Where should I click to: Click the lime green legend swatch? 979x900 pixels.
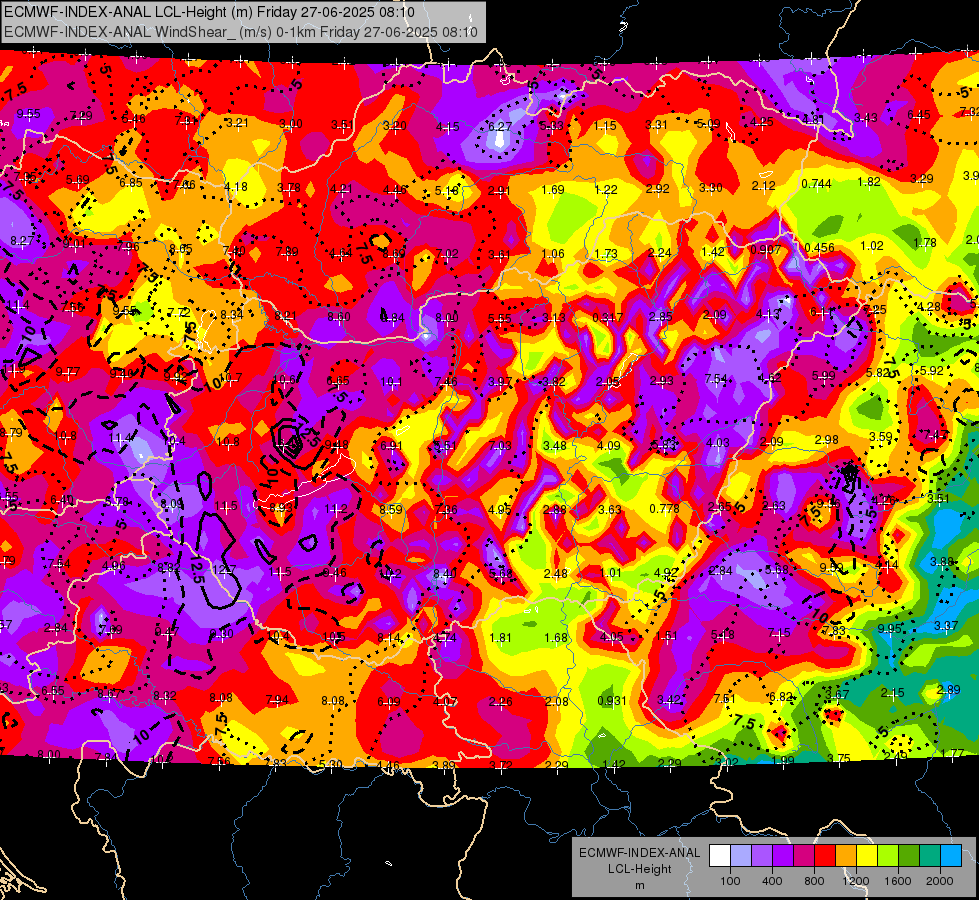click(888, 856)
